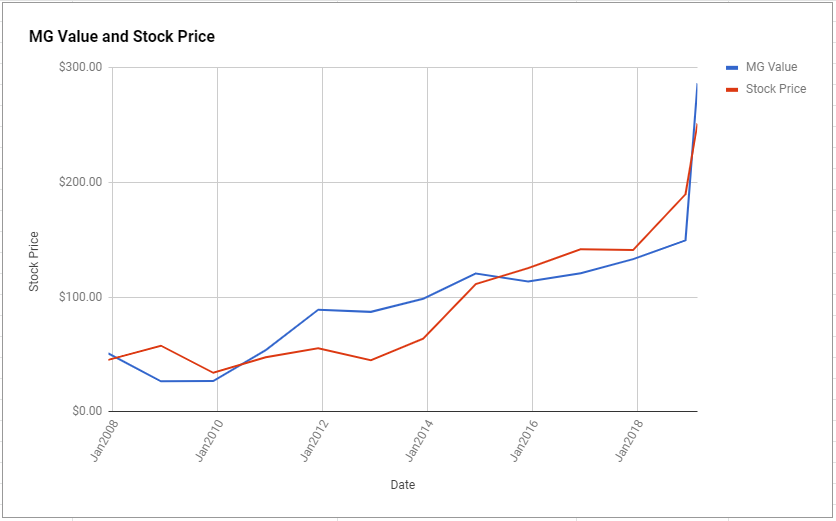Click the red Stock Price legend swatch
Screen dimensions: 836x521
tap(732, 90)
